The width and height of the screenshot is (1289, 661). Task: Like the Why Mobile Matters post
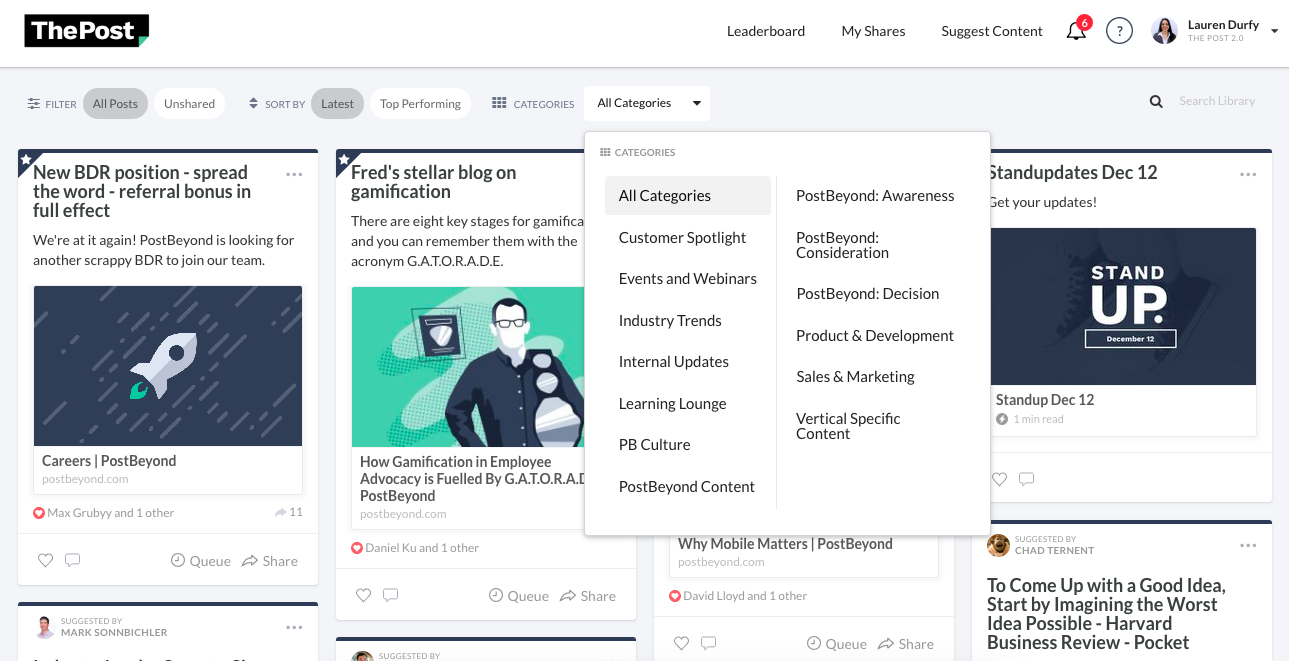coord(681,643)
